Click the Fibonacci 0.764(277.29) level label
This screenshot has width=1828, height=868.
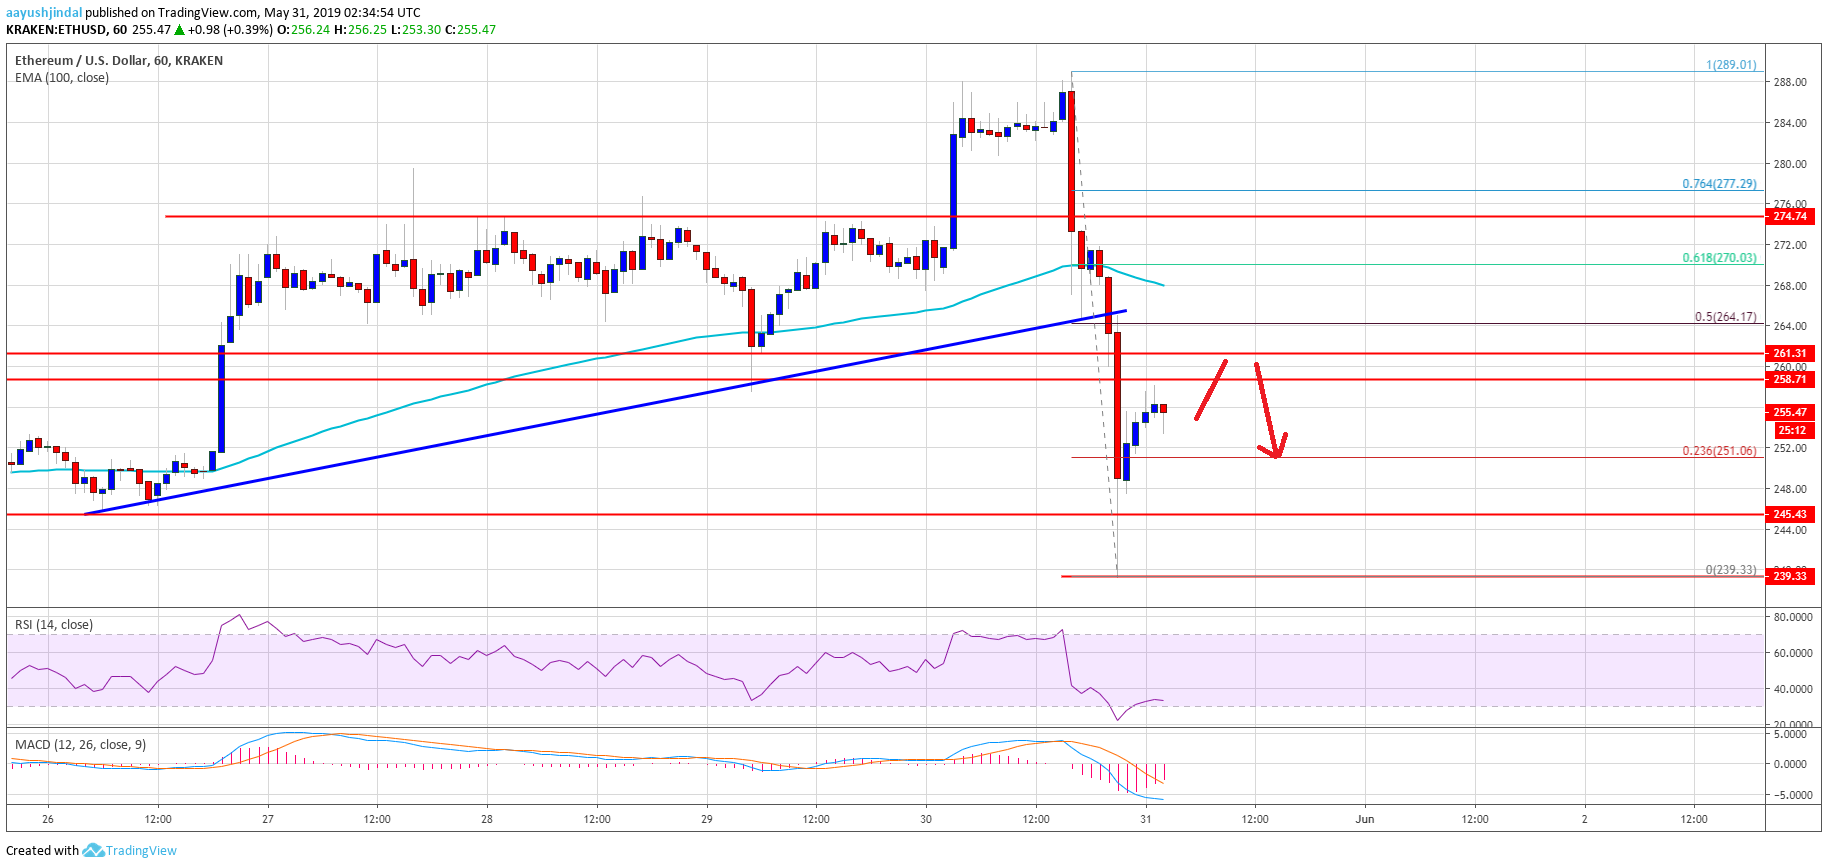point(1719,184)
